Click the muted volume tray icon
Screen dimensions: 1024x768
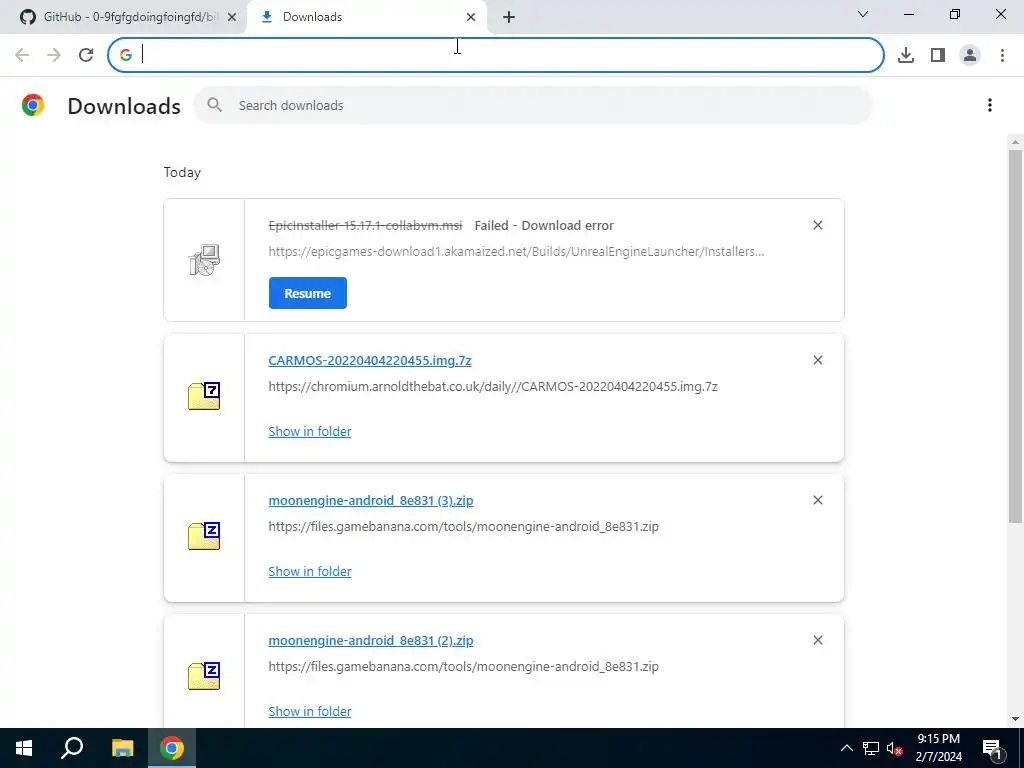pos(895,748)
